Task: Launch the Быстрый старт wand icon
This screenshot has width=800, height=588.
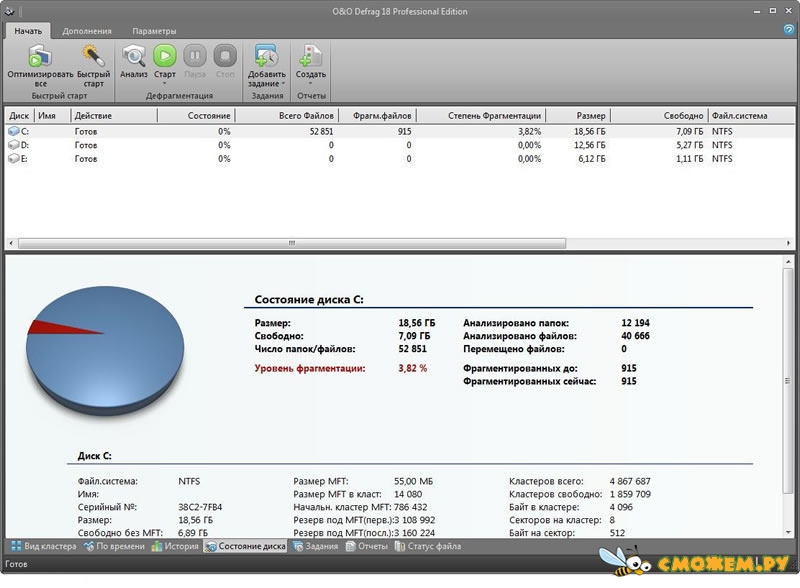Action: 93,56
